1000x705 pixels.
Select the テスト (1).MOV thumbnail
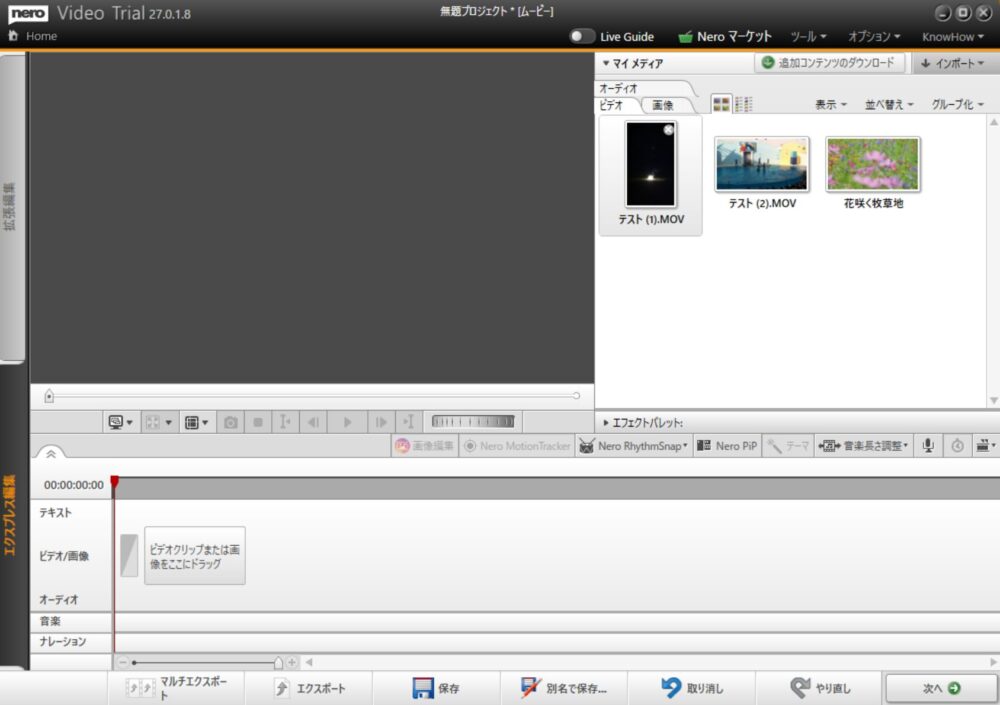point(651,164)
